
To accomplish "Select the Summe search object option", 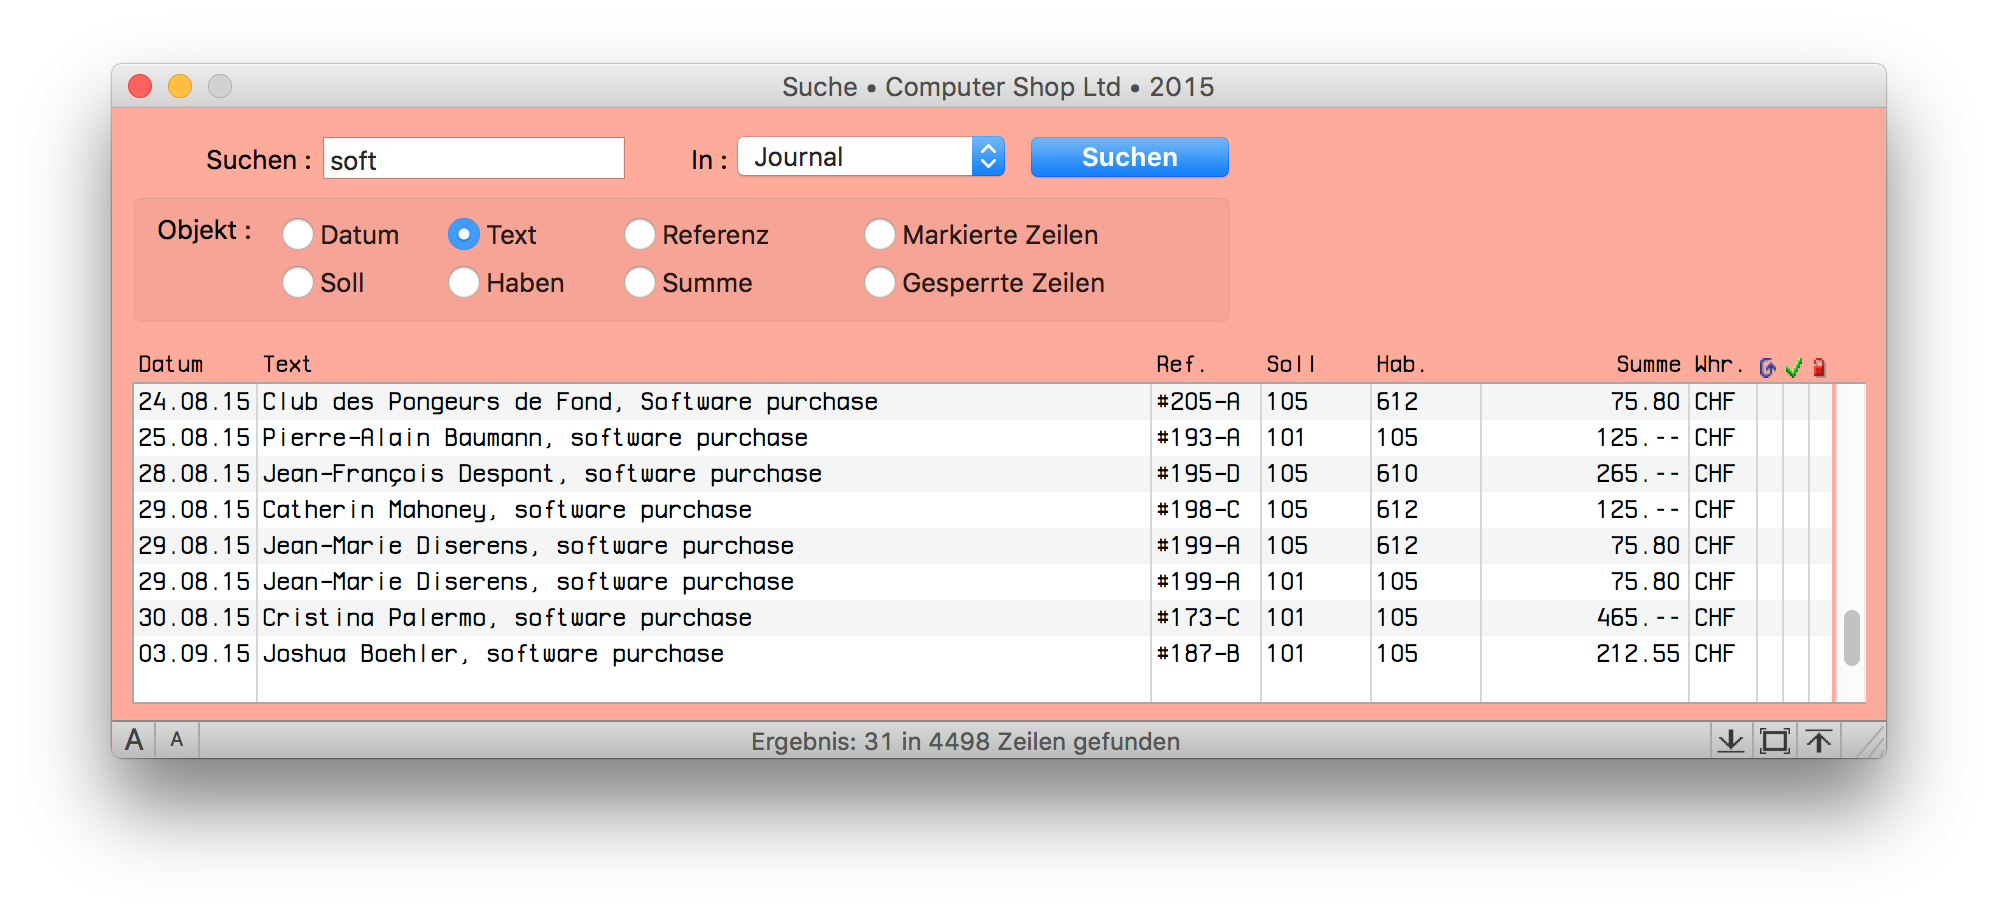I will (640, 283).
